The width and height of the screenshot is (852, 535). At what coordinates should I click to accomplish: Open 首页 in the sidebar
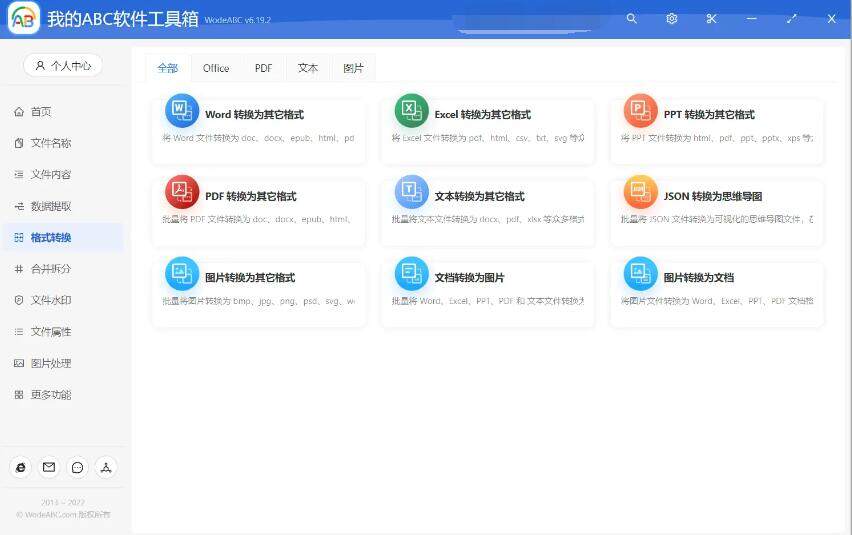point(62,112)
